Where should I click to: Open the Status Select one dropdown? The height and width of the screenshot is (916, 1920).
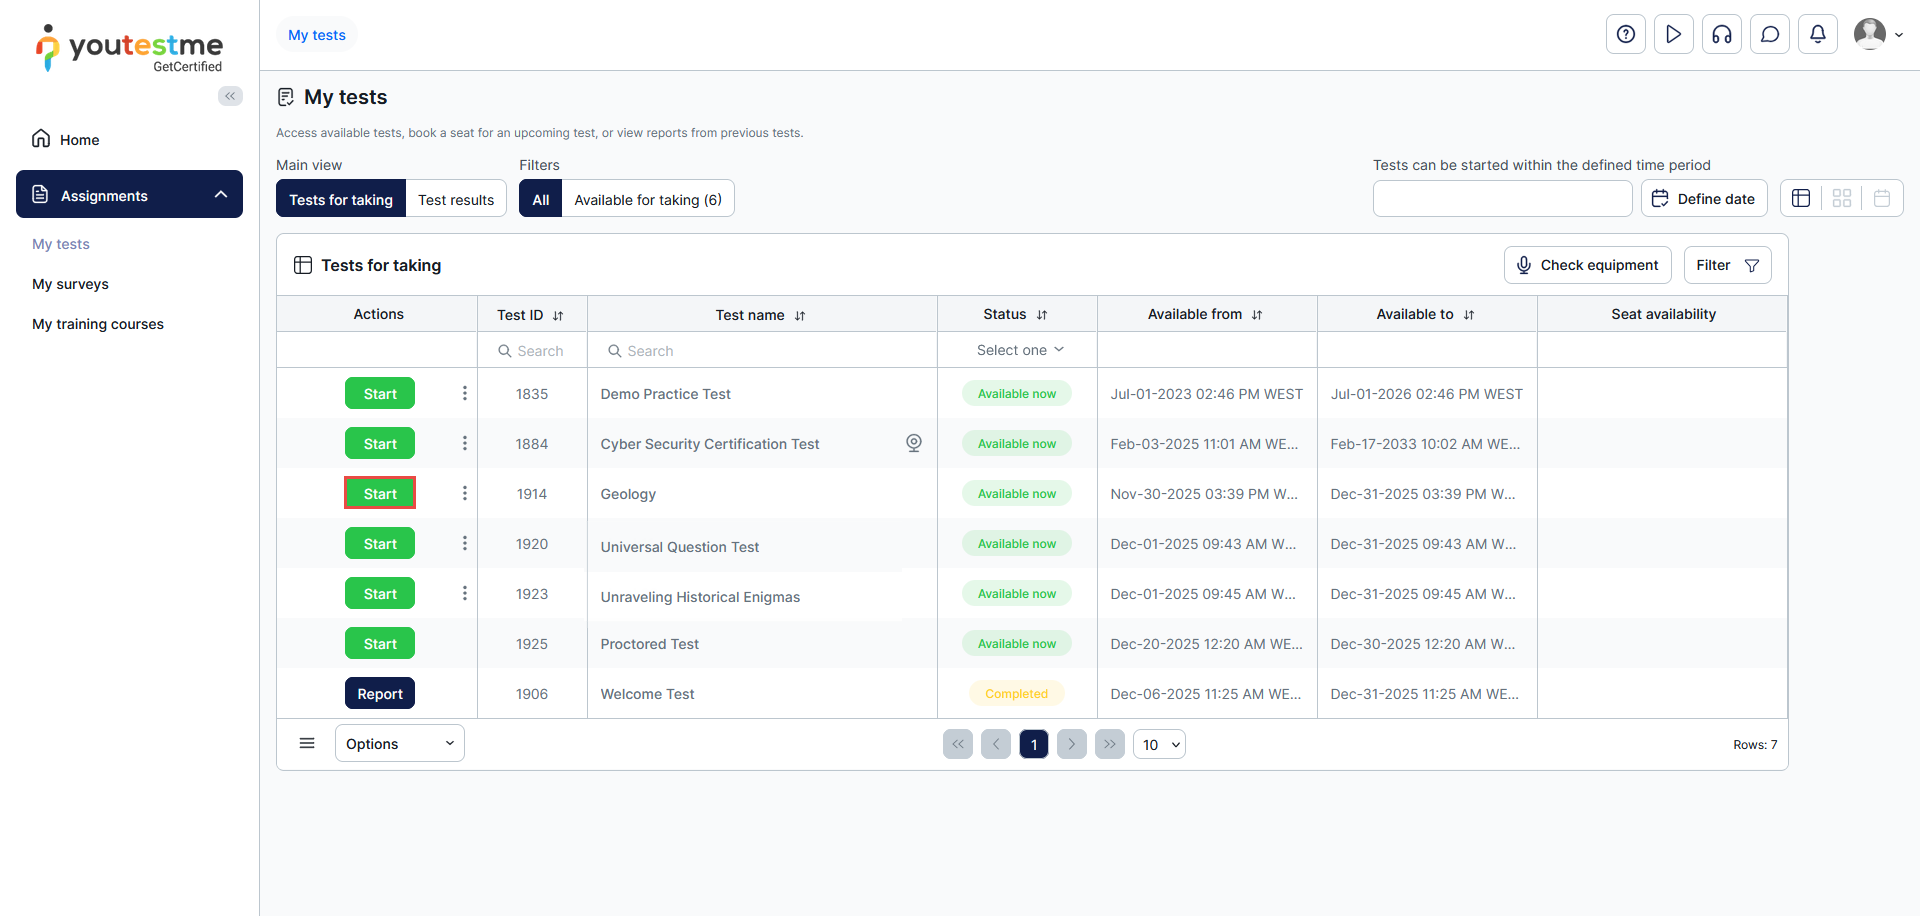click(1018, 350)
